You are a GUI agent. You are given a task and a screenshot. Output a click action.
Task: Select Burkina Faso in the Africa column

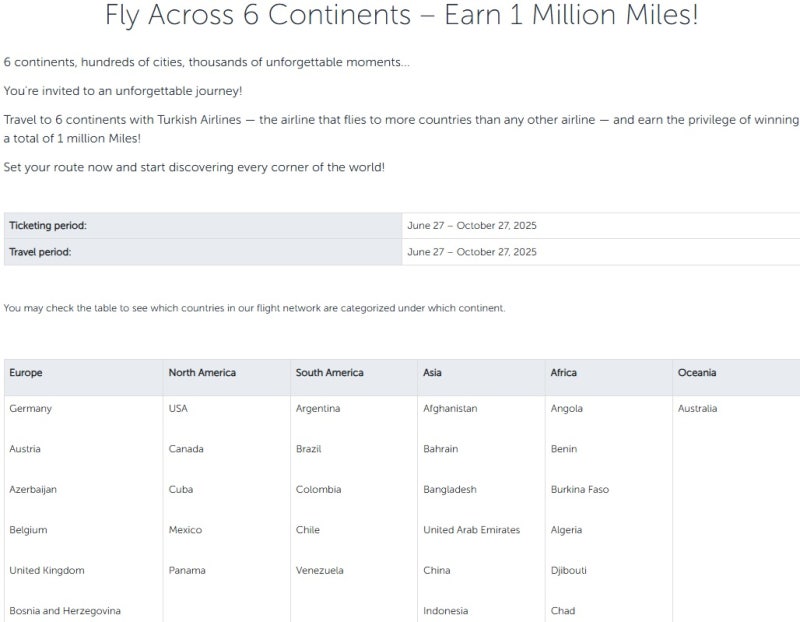(579, 490)
